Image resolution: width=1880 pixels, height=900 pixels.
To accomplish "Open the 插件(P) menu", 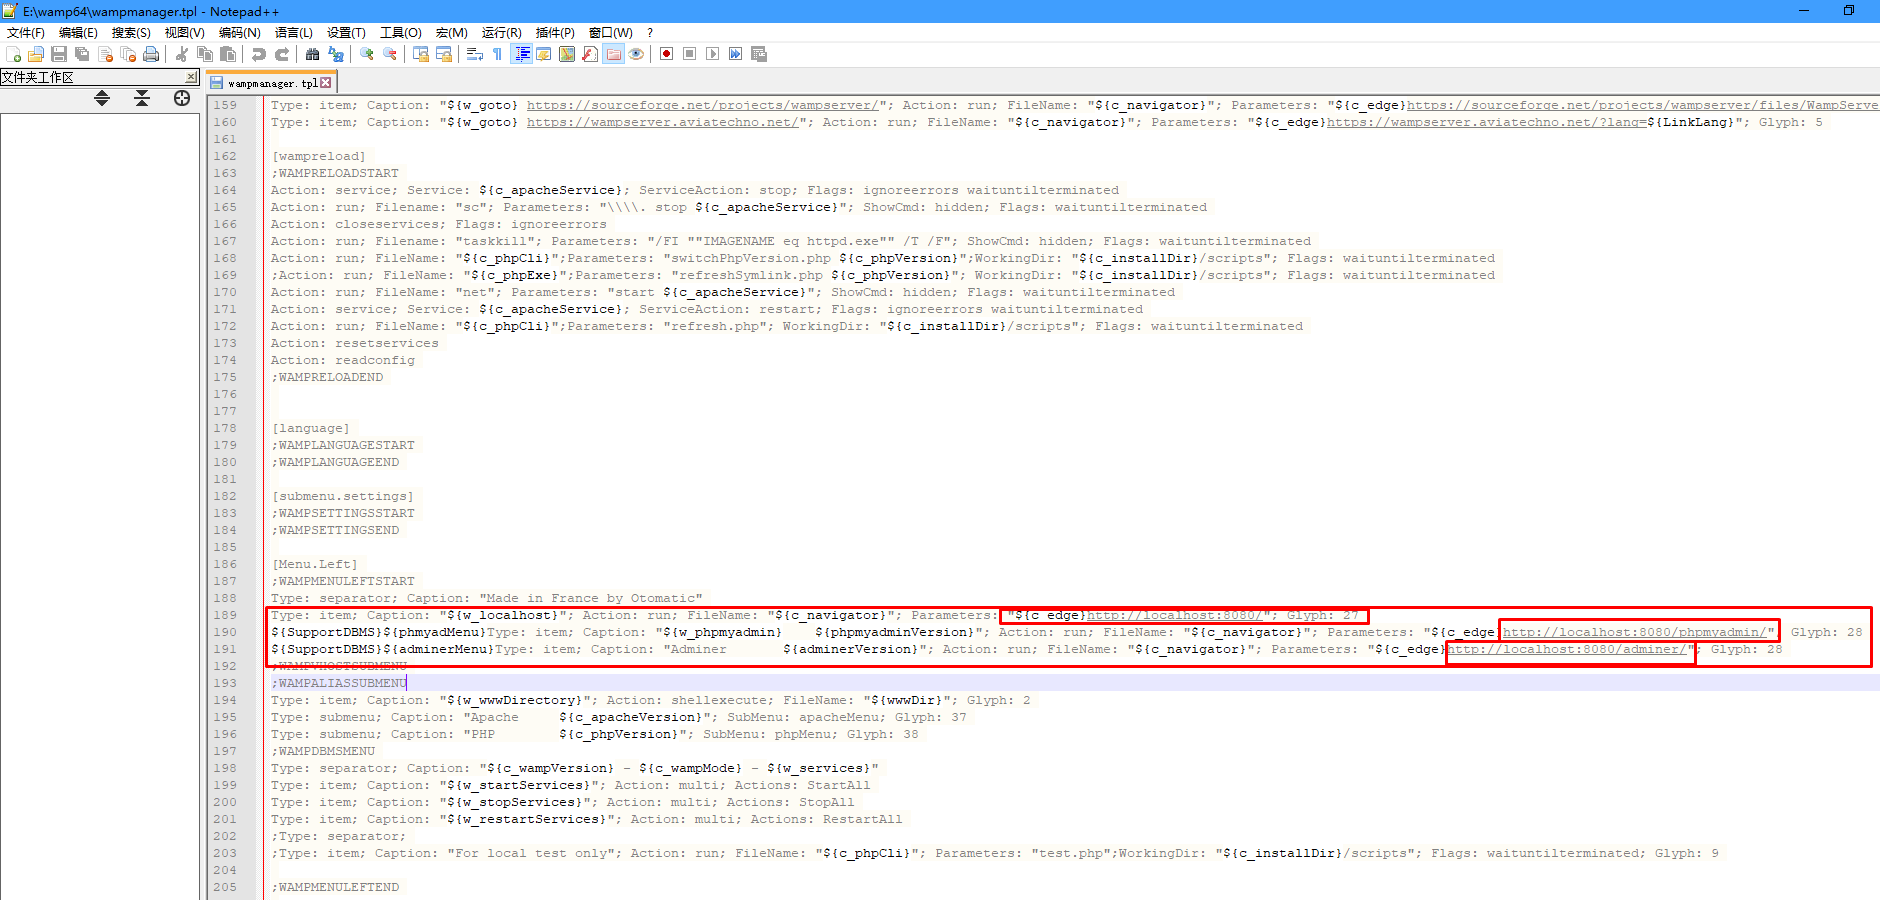I will (x=555, y=33).
